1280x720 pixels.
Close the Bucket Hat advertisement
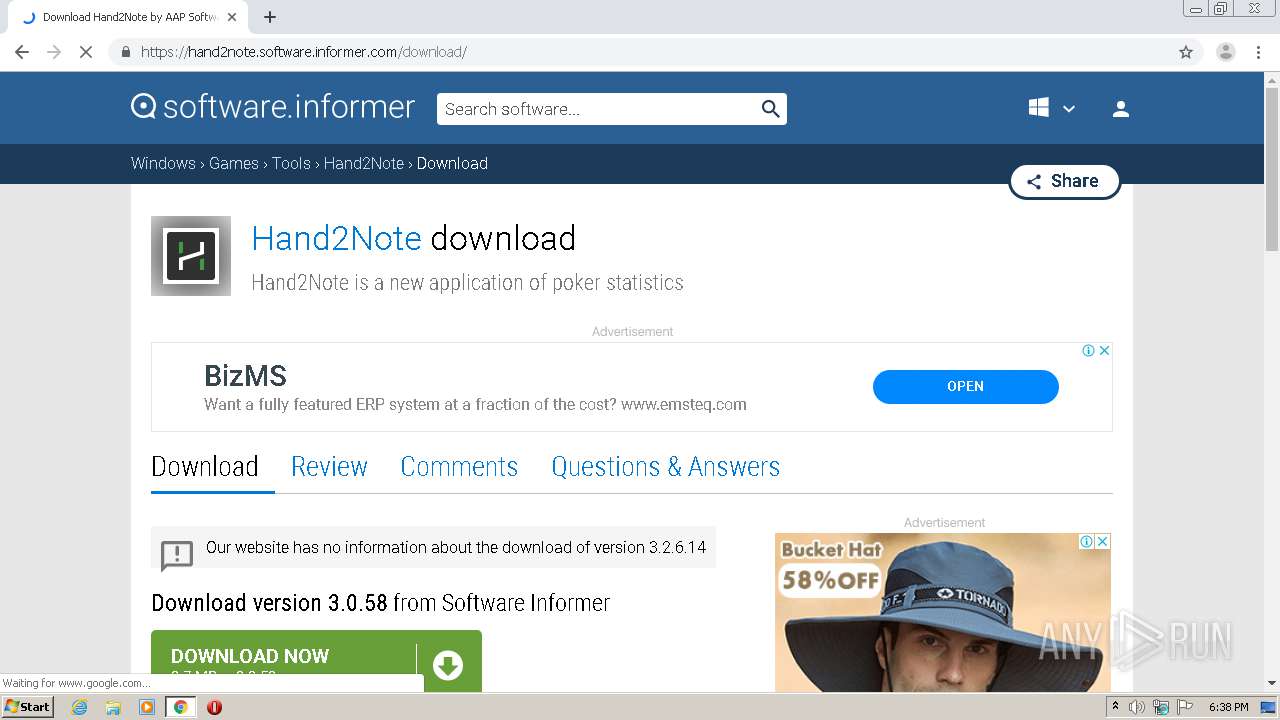[1102, 541]
